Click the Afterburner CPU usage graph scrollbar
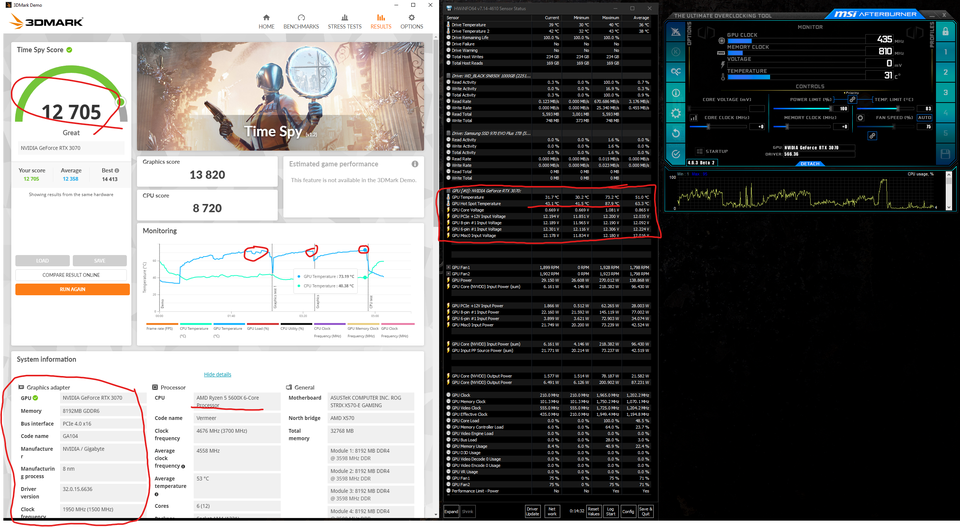 coord(948,191)
